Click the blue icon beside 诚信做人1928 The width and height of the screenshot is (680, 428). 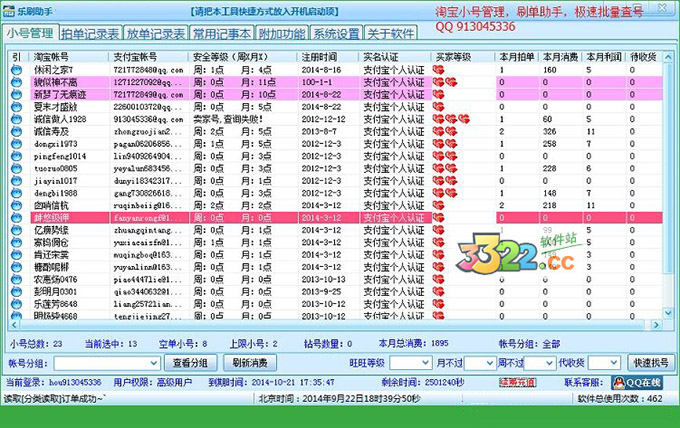click(16, 119)
